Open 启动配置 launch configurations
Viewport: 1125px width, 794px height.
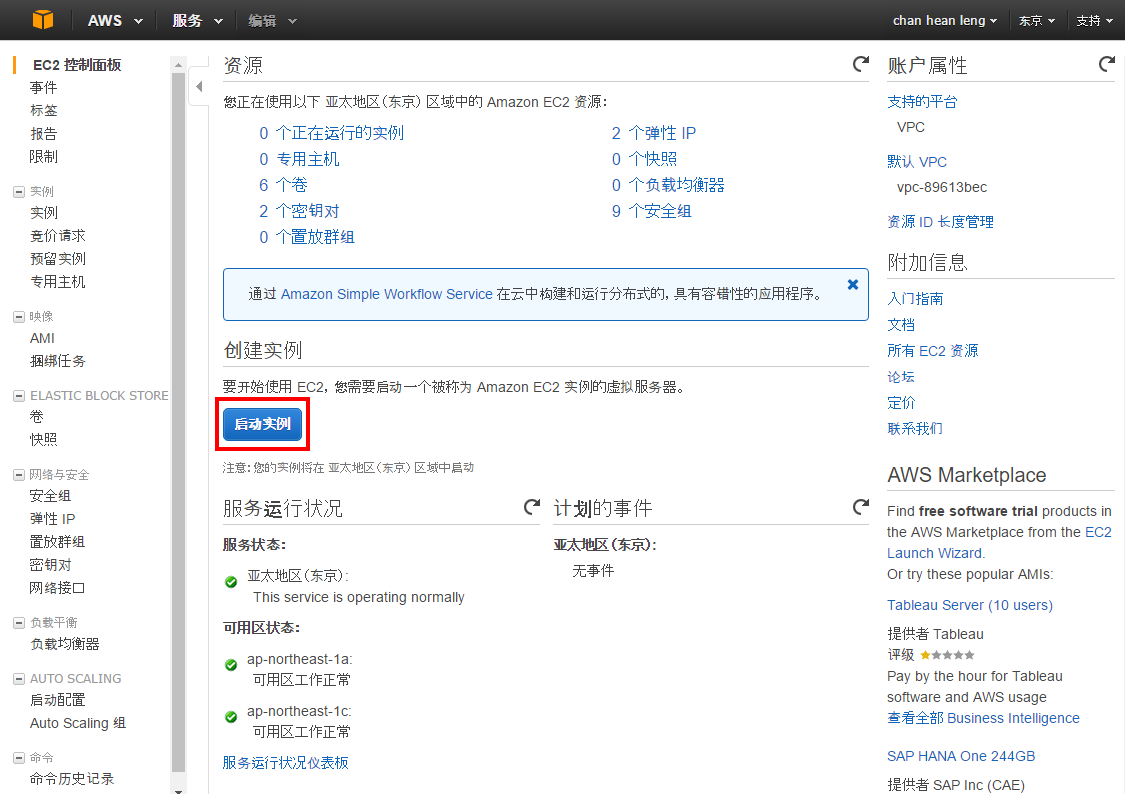tap(57, 700)
